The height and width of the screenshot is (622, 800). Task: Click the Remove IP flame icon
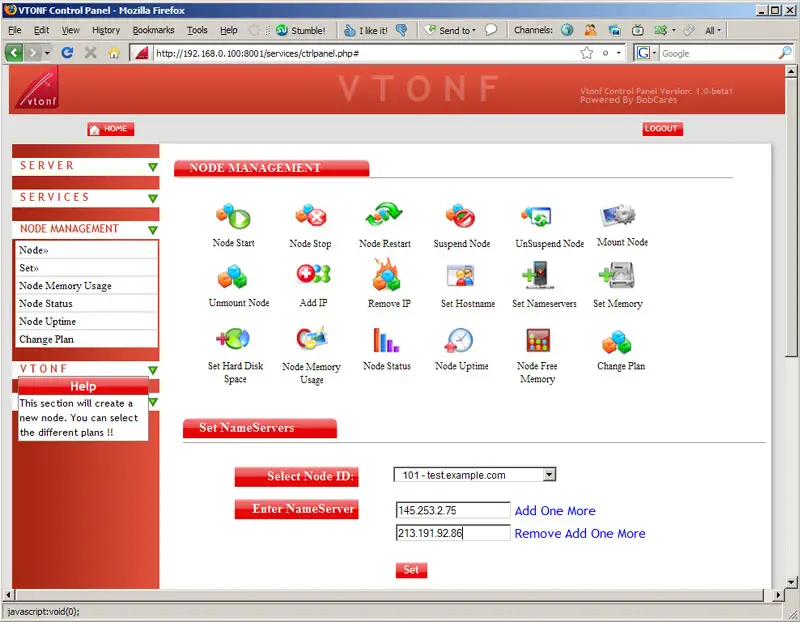(388, 275)
